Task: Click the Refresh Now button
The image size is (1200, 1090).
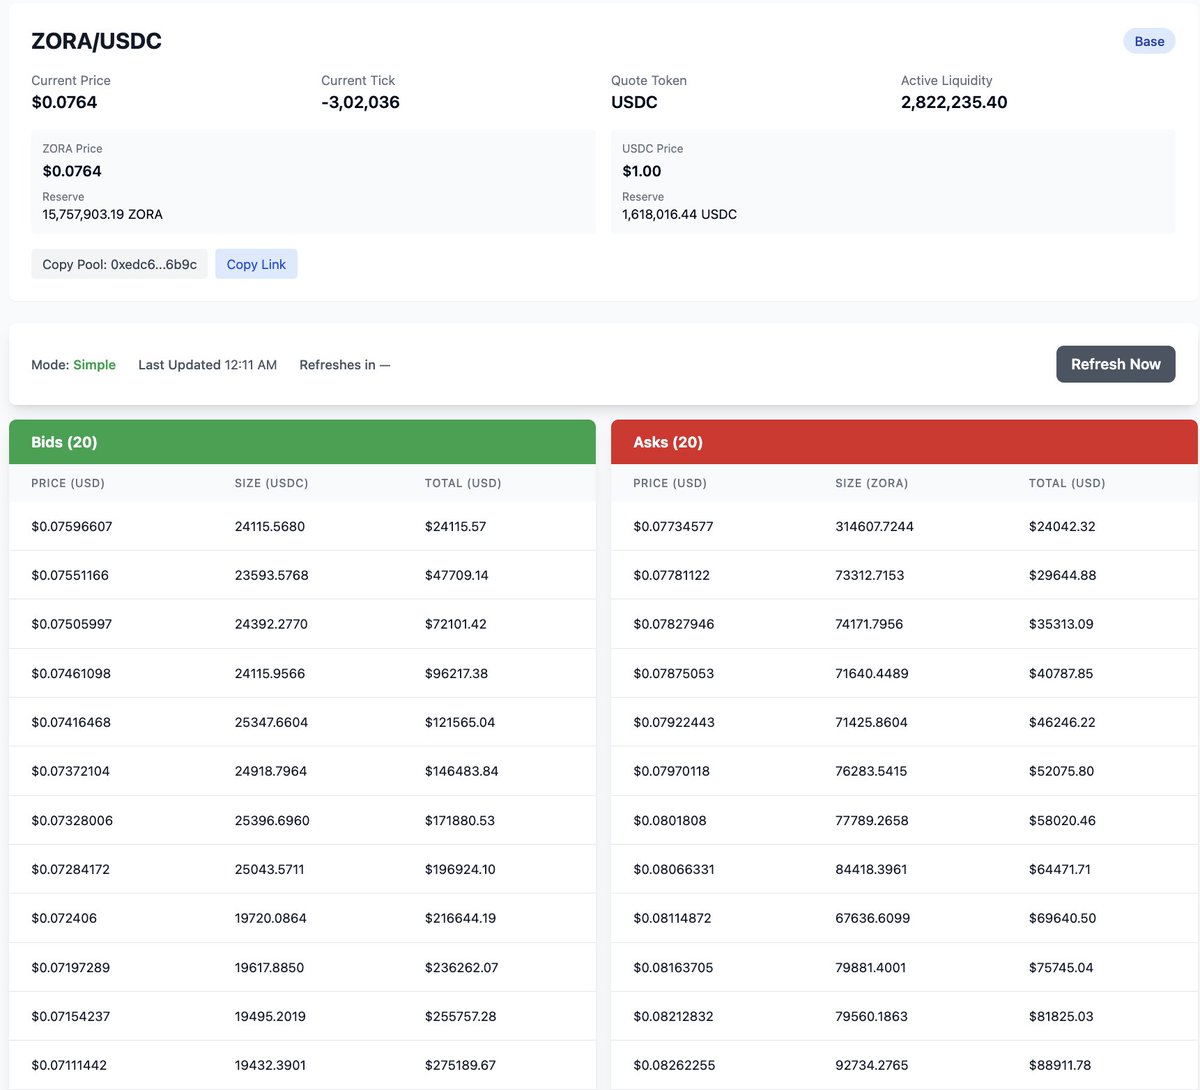Action: pos(1115,364)
